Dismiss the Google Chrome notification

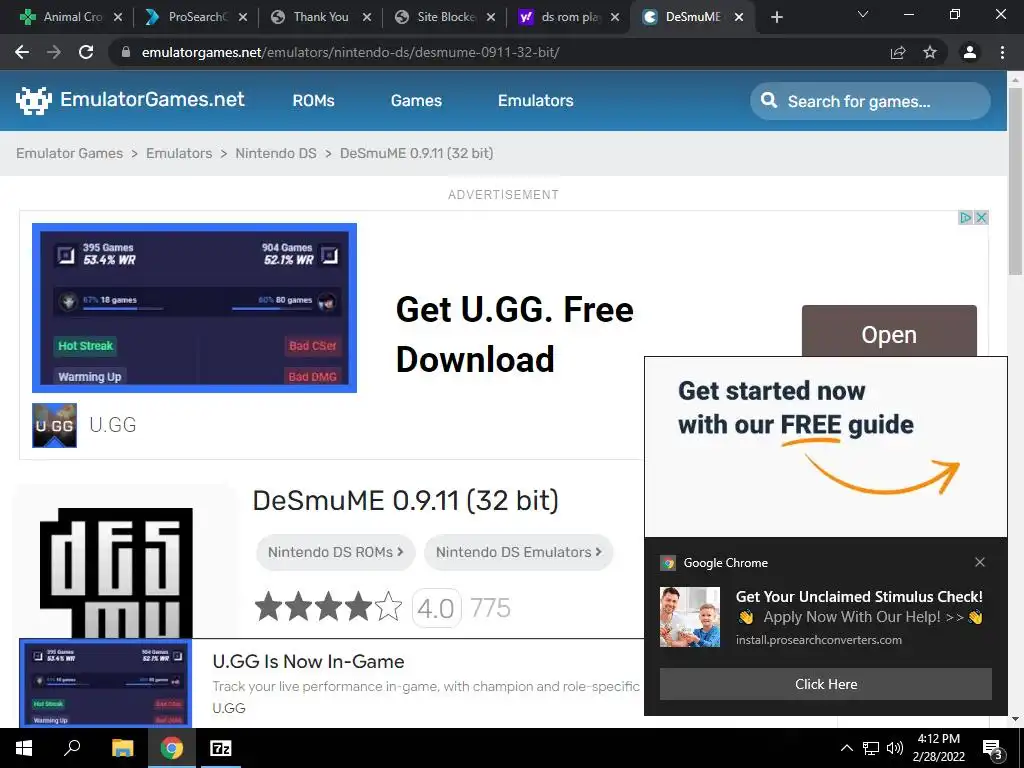[x=980, y=562]
